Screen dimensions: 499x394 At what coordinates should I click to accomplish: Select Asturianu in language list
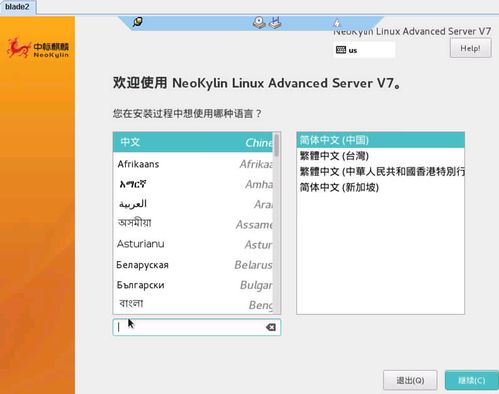[x=193, y=244]
